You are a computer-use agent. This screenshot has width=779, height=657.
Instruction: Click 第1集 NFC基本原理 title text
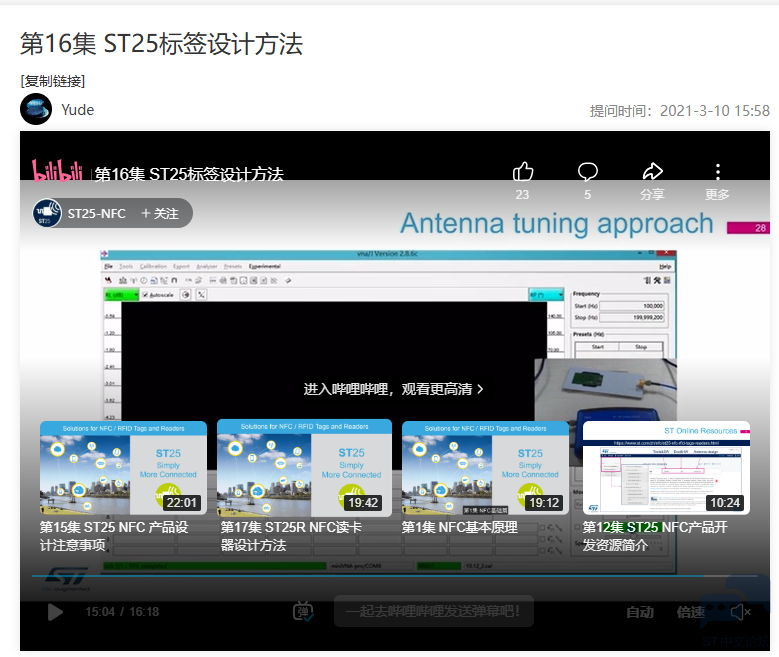pos(460,527)
